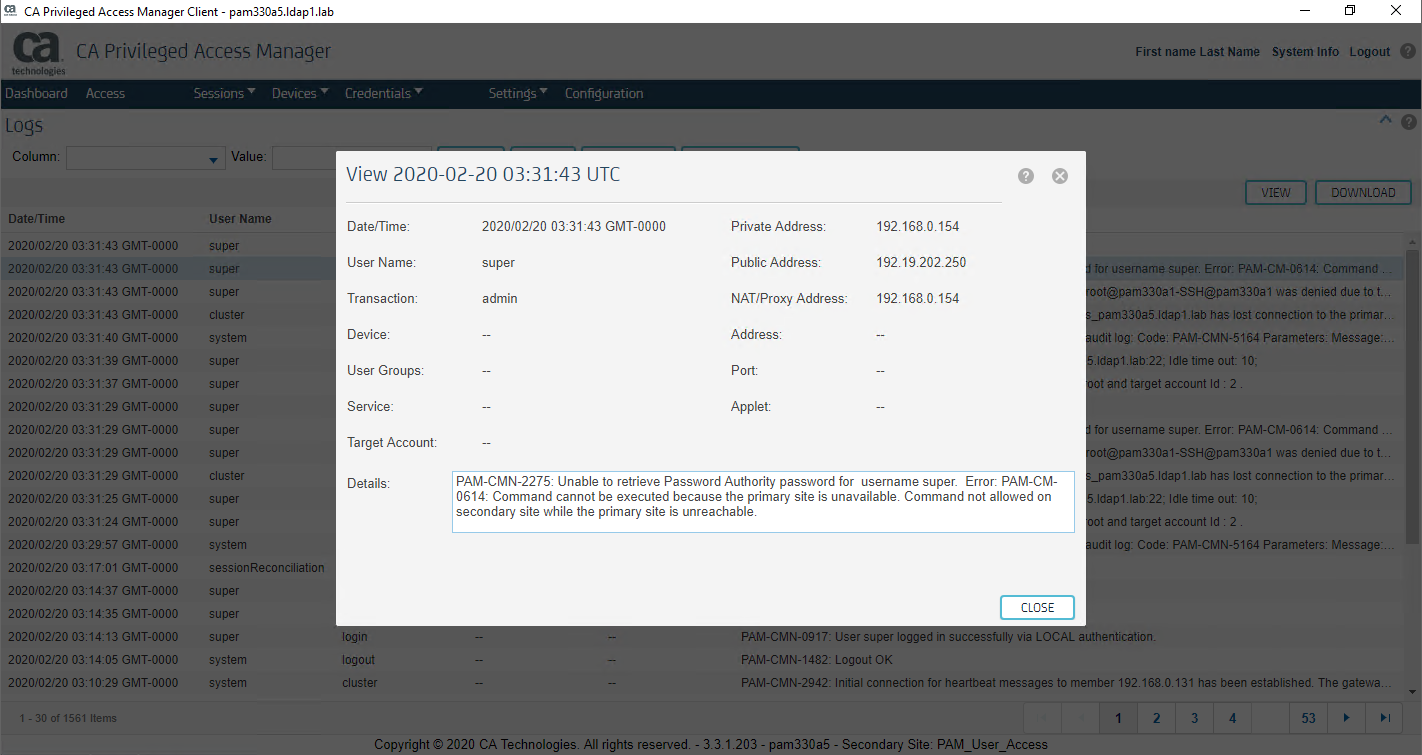Collapse the Logs filter panel chevron
Image resolution: width=1422 pixels, height=755 pixels.
(1386, 121)
